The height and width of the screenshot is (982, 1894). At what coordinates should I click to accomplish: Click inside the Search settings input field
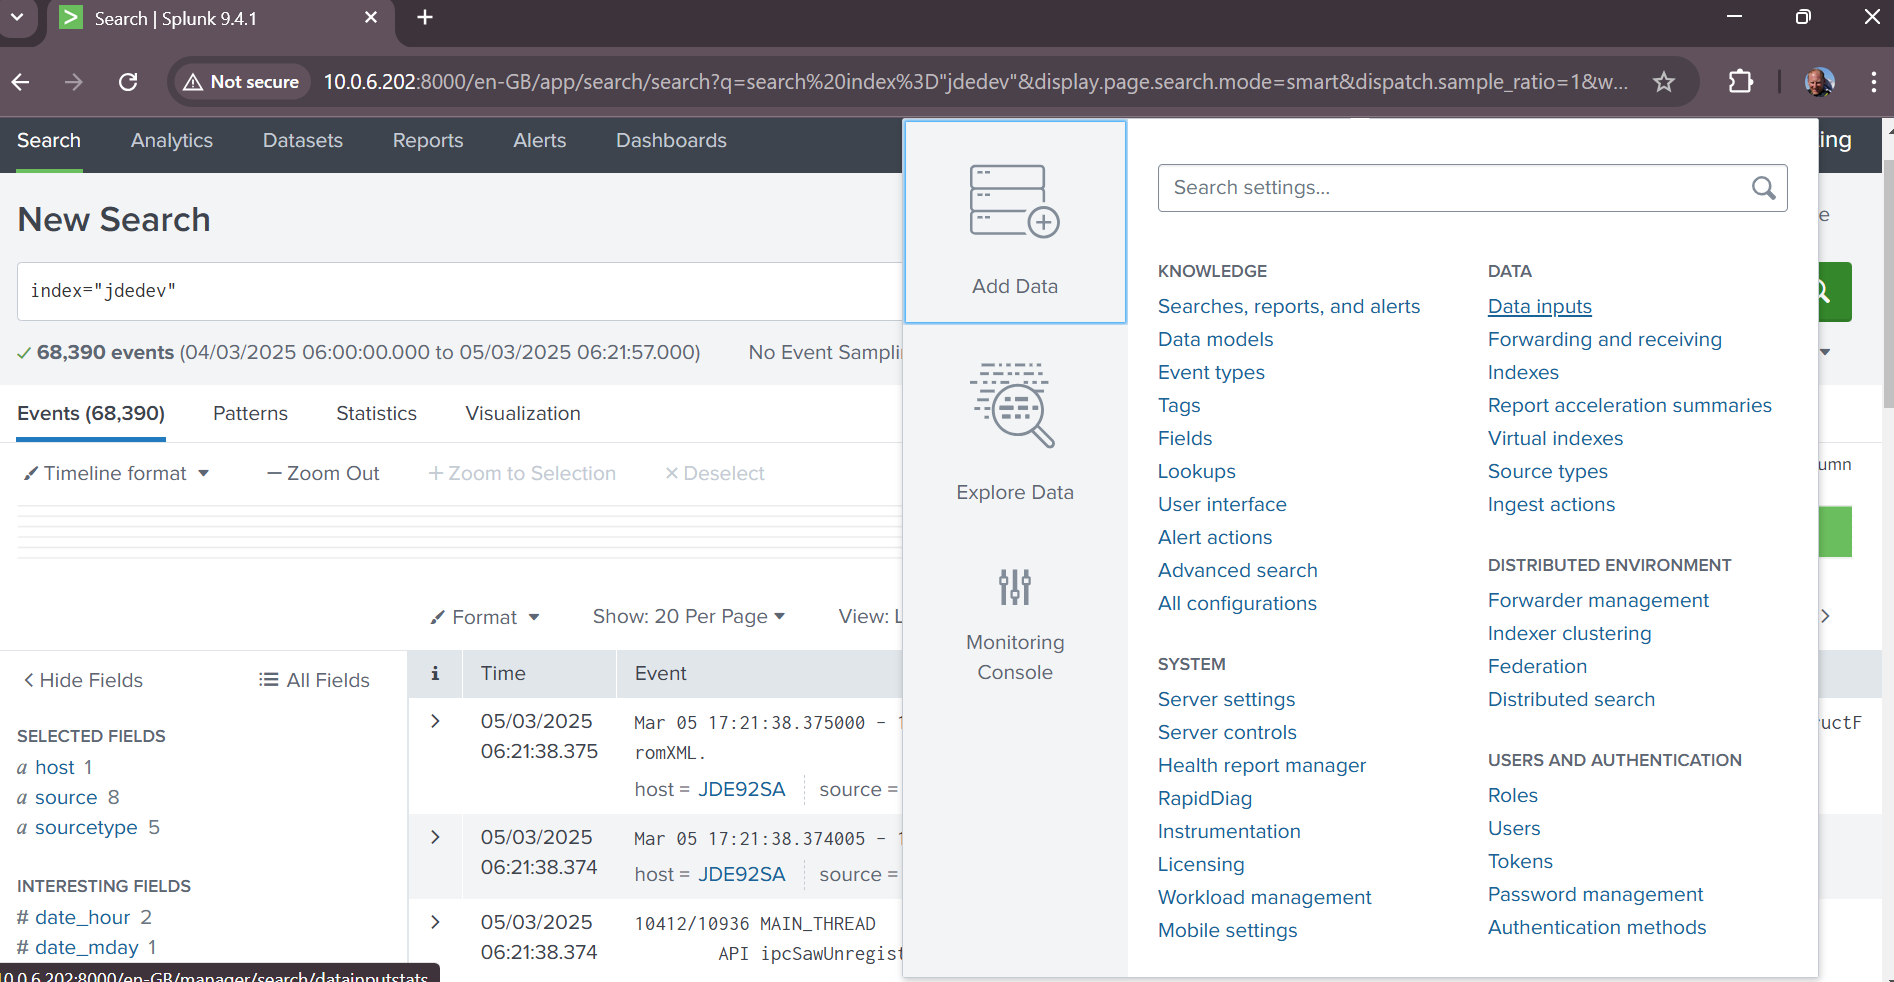point(1450,188)
